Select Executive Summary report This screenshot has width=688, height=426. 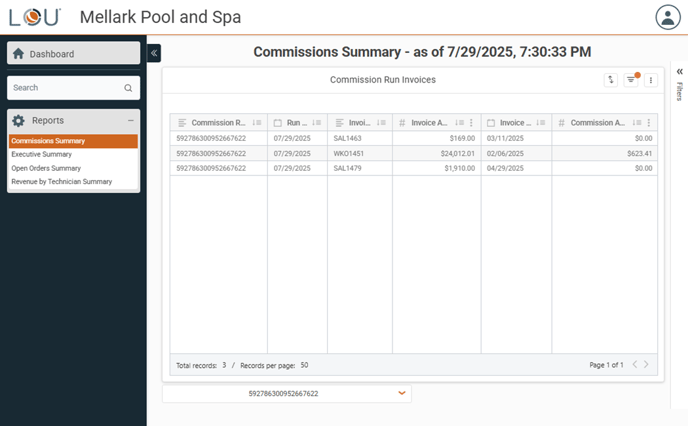click(x=42, y=155)
